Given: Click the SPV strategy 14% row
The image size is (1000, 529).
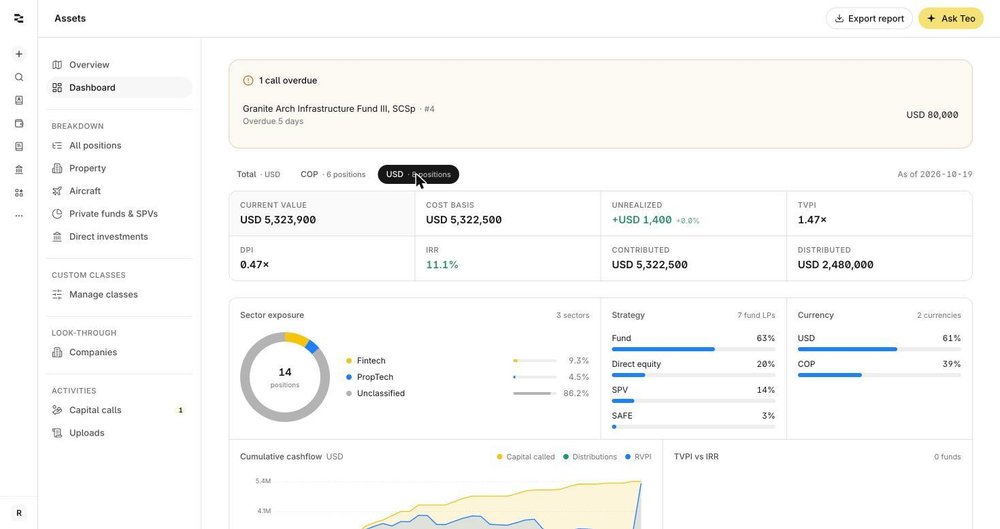Looking at the screenshot, I should 693,394.
